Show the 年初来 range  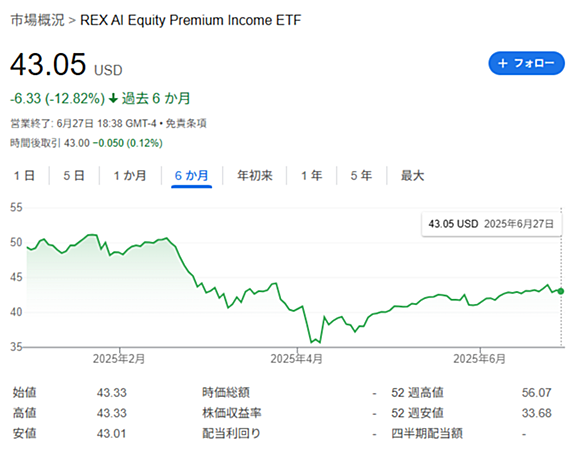[255, 175]
